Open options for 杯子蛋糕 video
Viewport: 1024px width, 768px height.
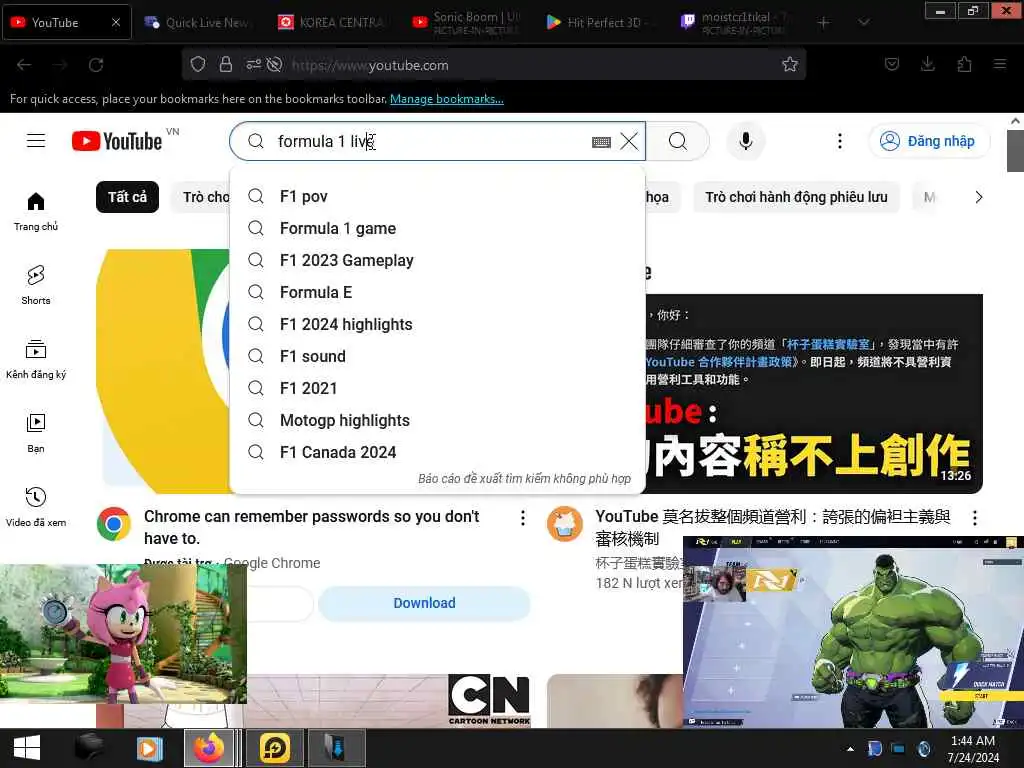coord(974,518)
